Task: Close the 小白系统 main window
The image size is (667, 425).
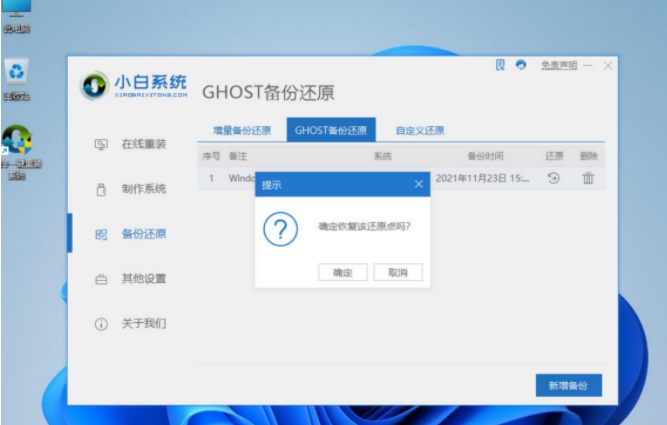Action: coord(608,66)
